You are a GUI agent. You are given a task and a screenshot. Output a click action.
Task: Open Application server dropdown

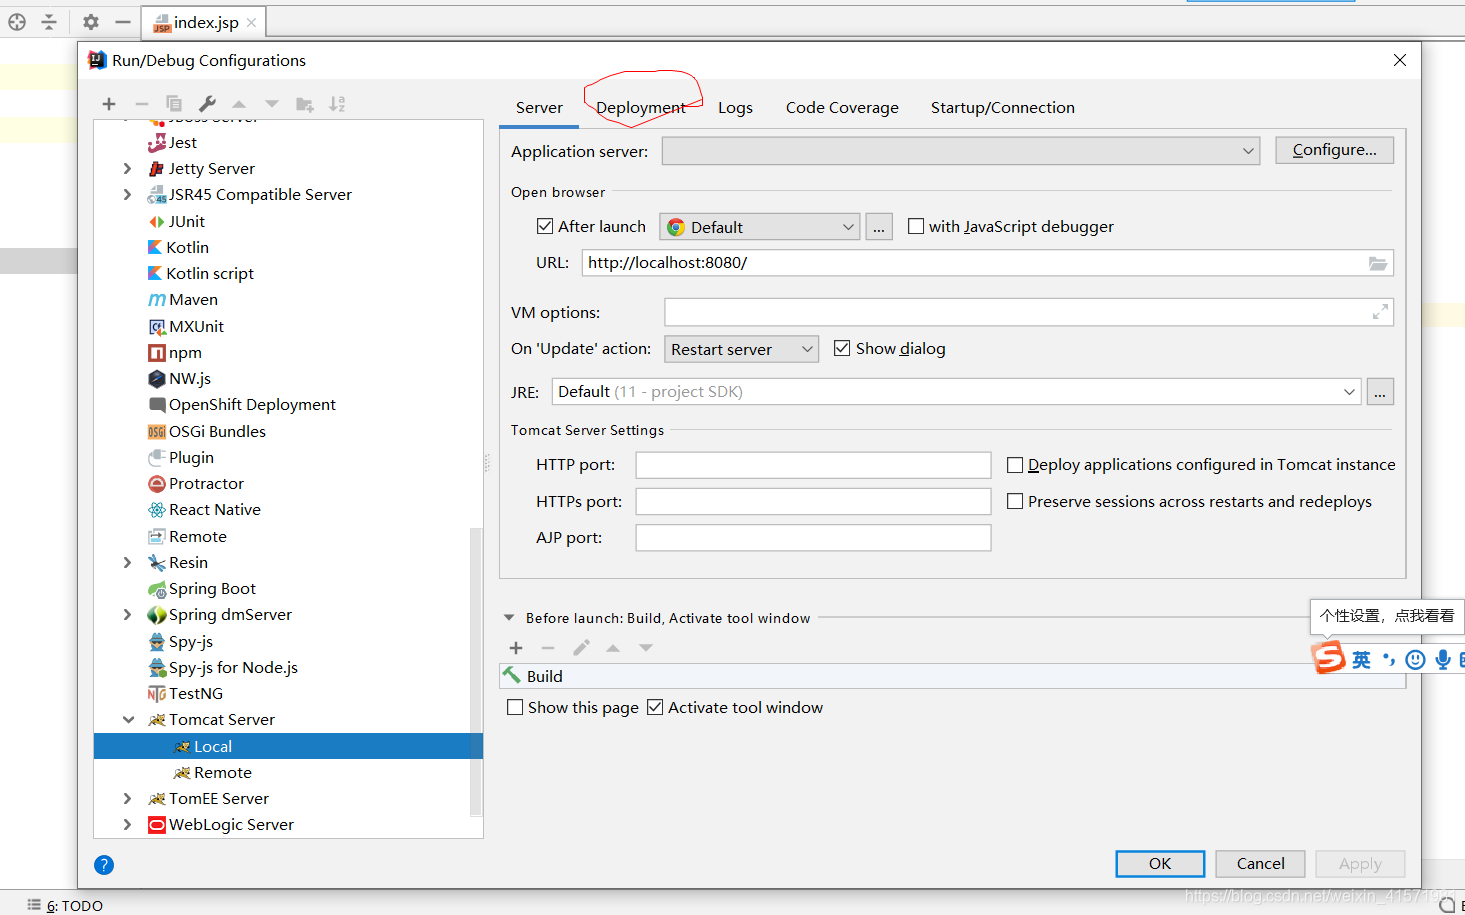pyautogui.click(x=962, y=151)
